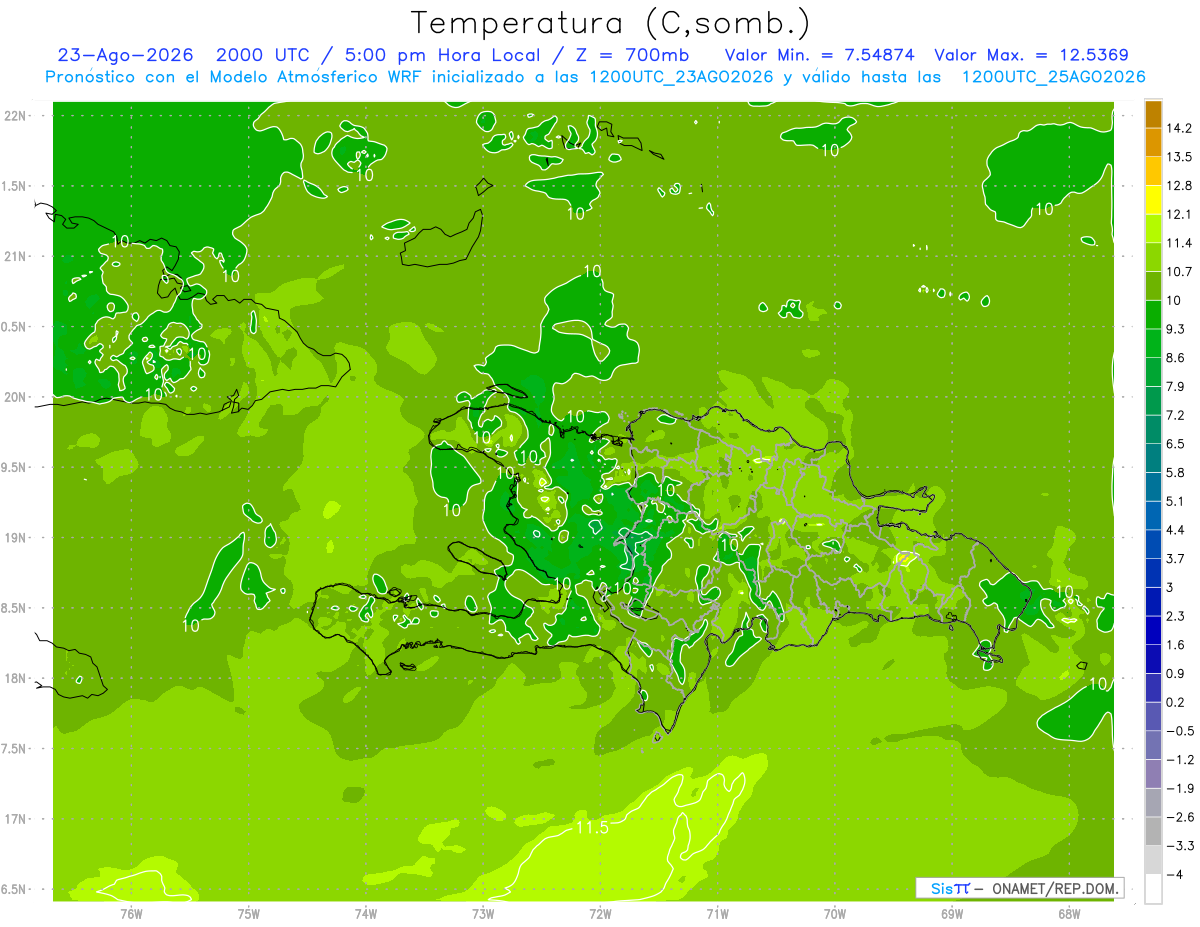
Task: Pick the white swatch below -4
Action: tap(1154, 889)
